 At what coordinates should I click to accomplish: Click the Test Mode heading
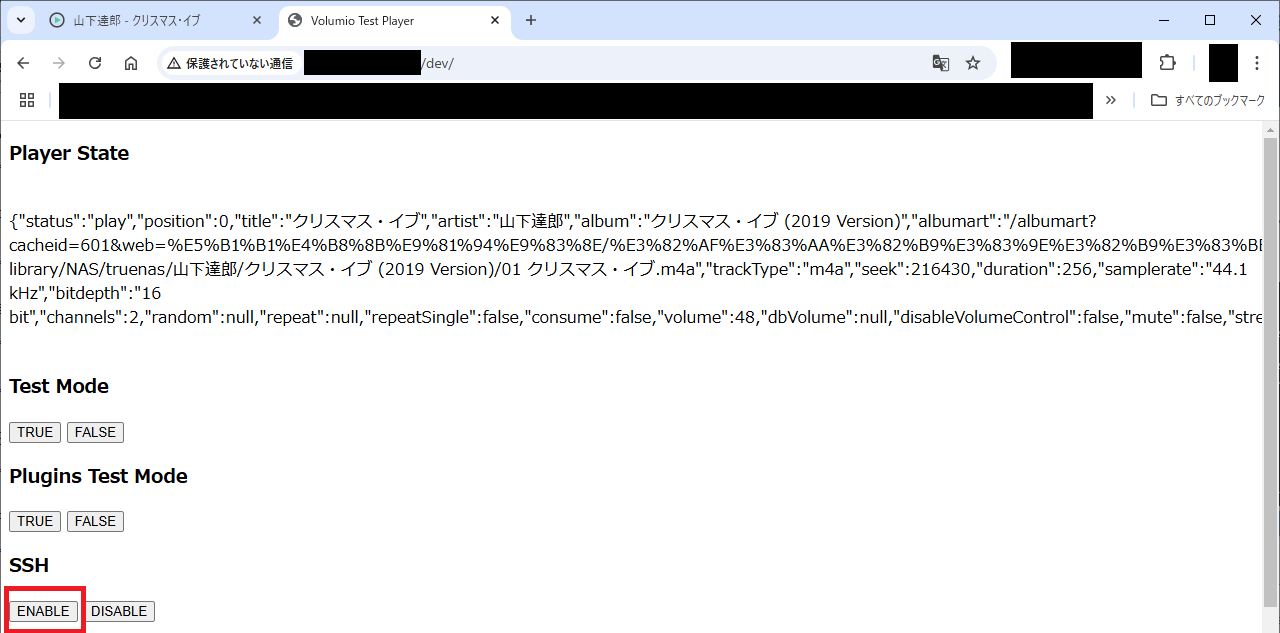(x=59, y=386)
